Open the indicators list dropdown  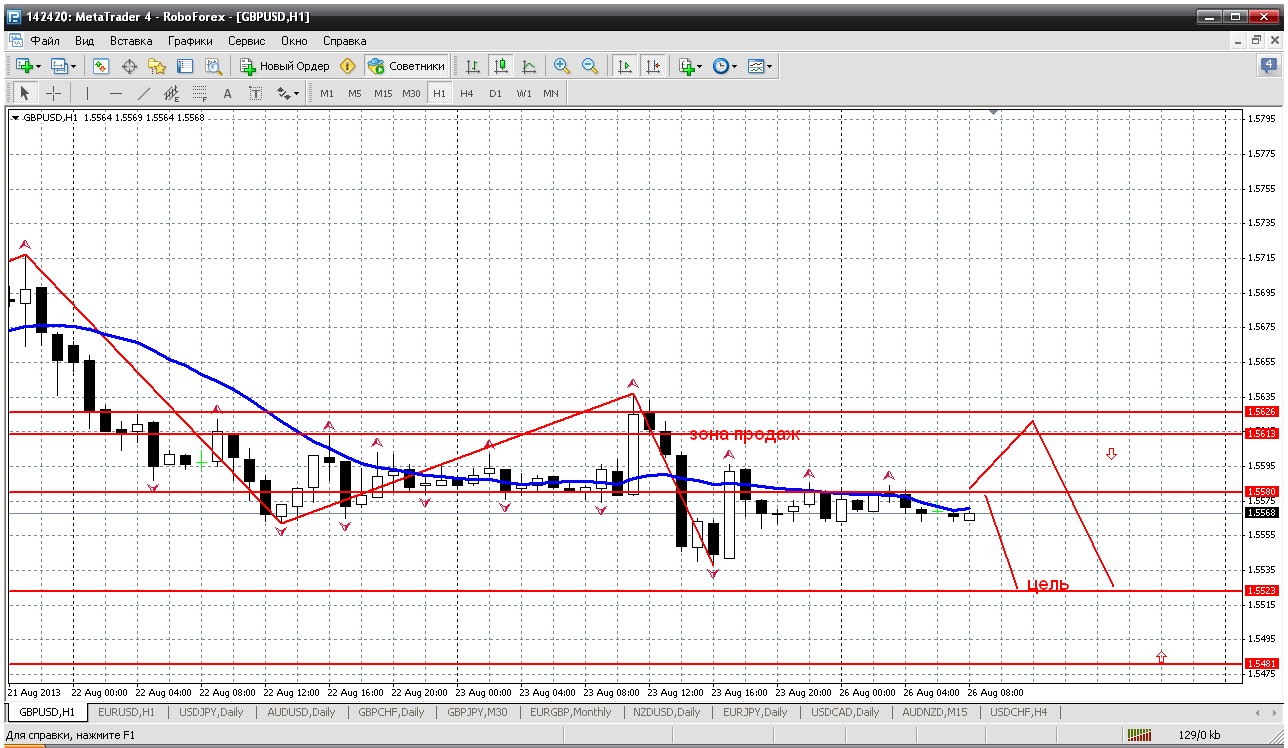coord(690,66)
